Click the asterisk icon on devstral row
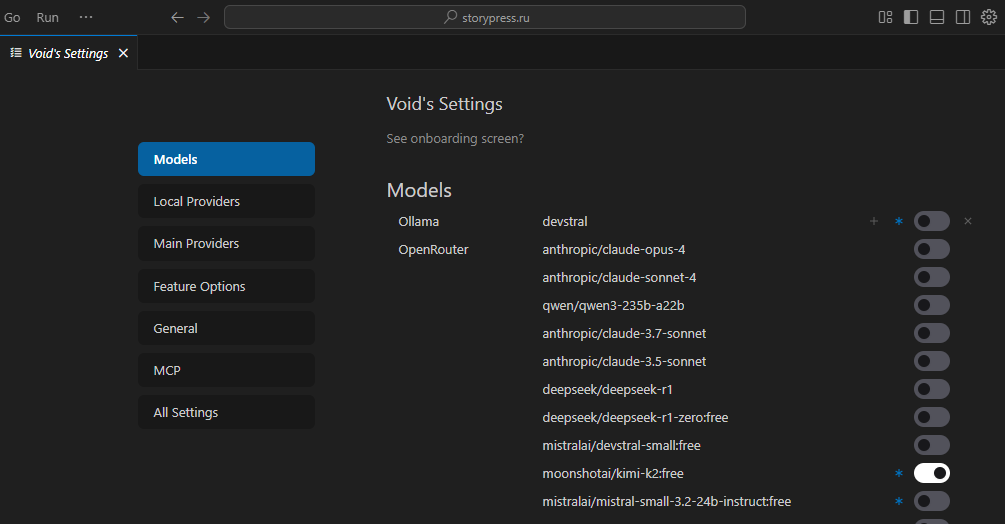Screen dimensions: 1005x524 899,221
